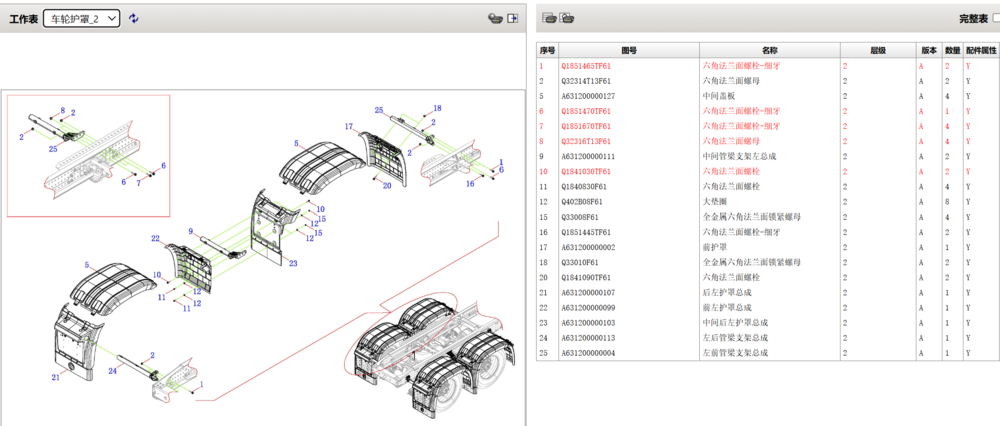This screenshot has height=426, width=1000.
Task: Select part A631200000127 中间盖板 row
Action: 588,96
